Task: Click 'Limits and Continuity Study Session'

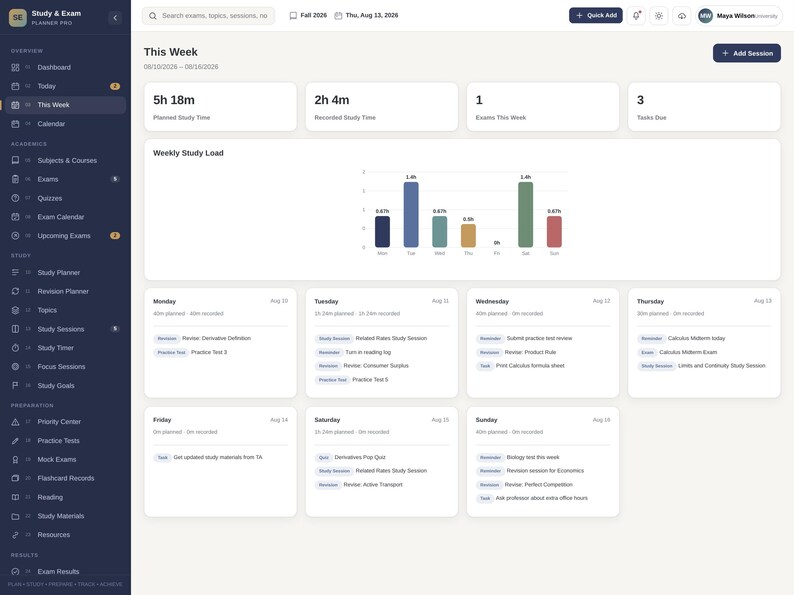Action: point(722,366)
